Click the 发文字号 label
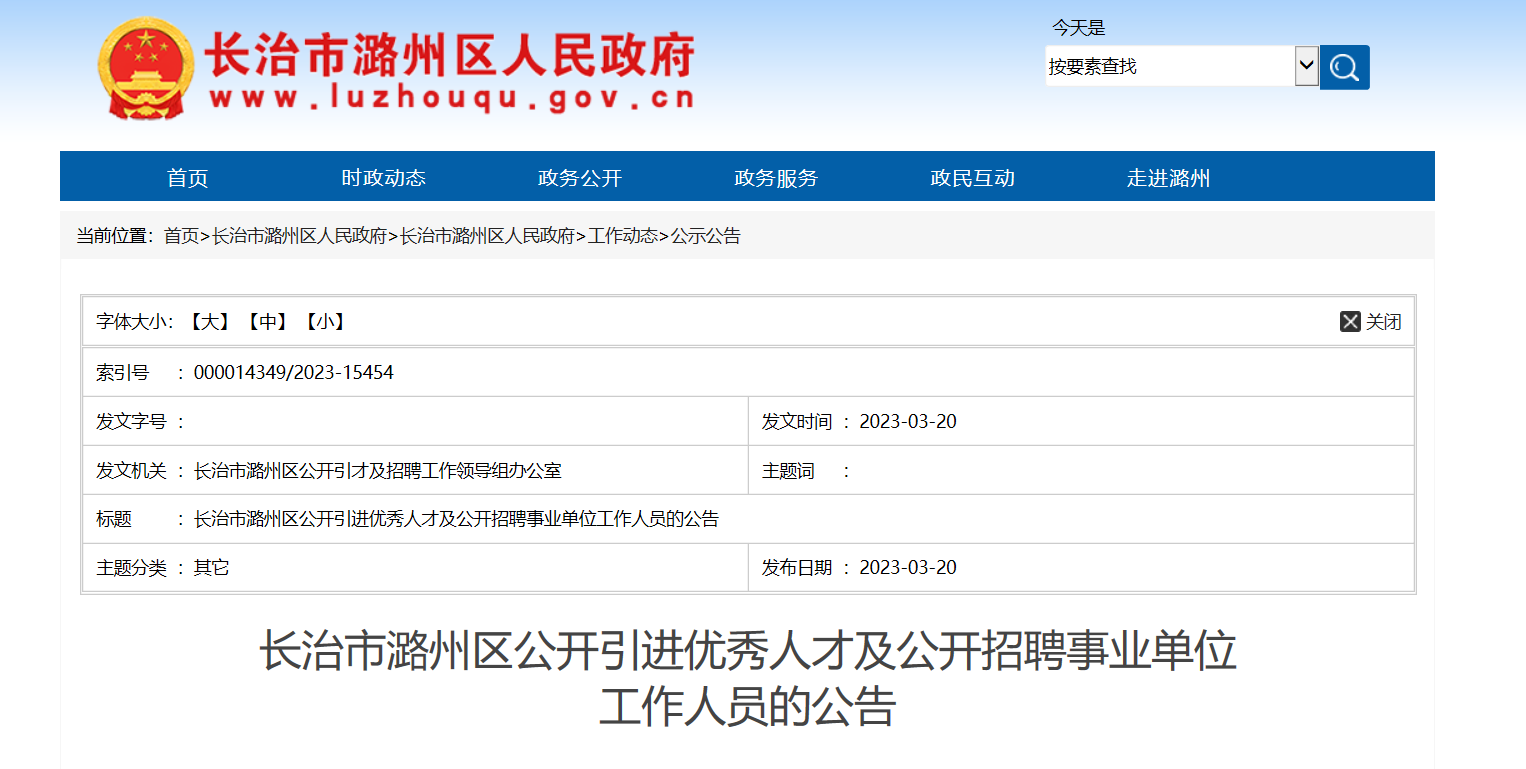The image size is (1526, 769). (x=131, y=421)
